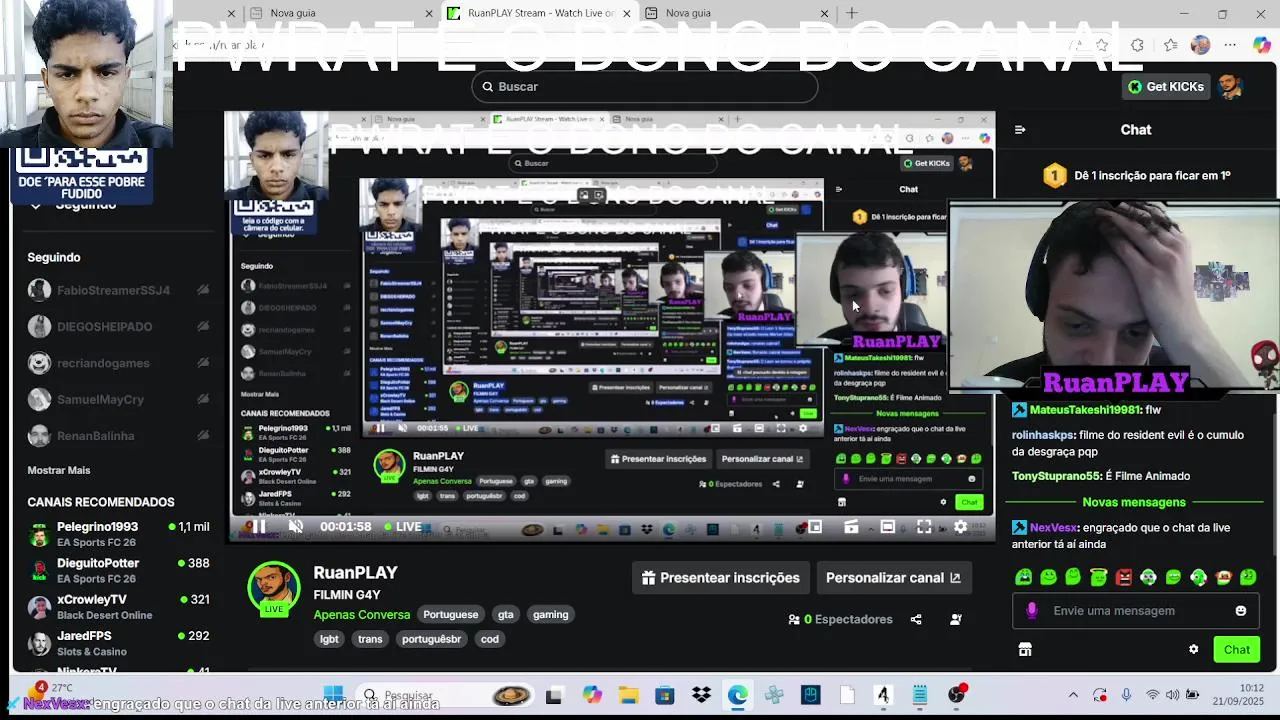Open the Kick search box Buscar
The height and width of the screenshot is (720, 1280).
645,87
